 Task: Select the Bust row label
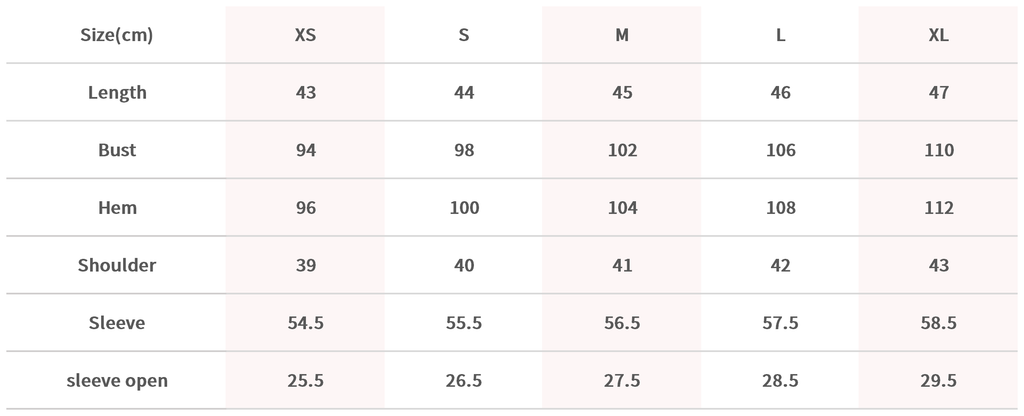click(117, 151)
